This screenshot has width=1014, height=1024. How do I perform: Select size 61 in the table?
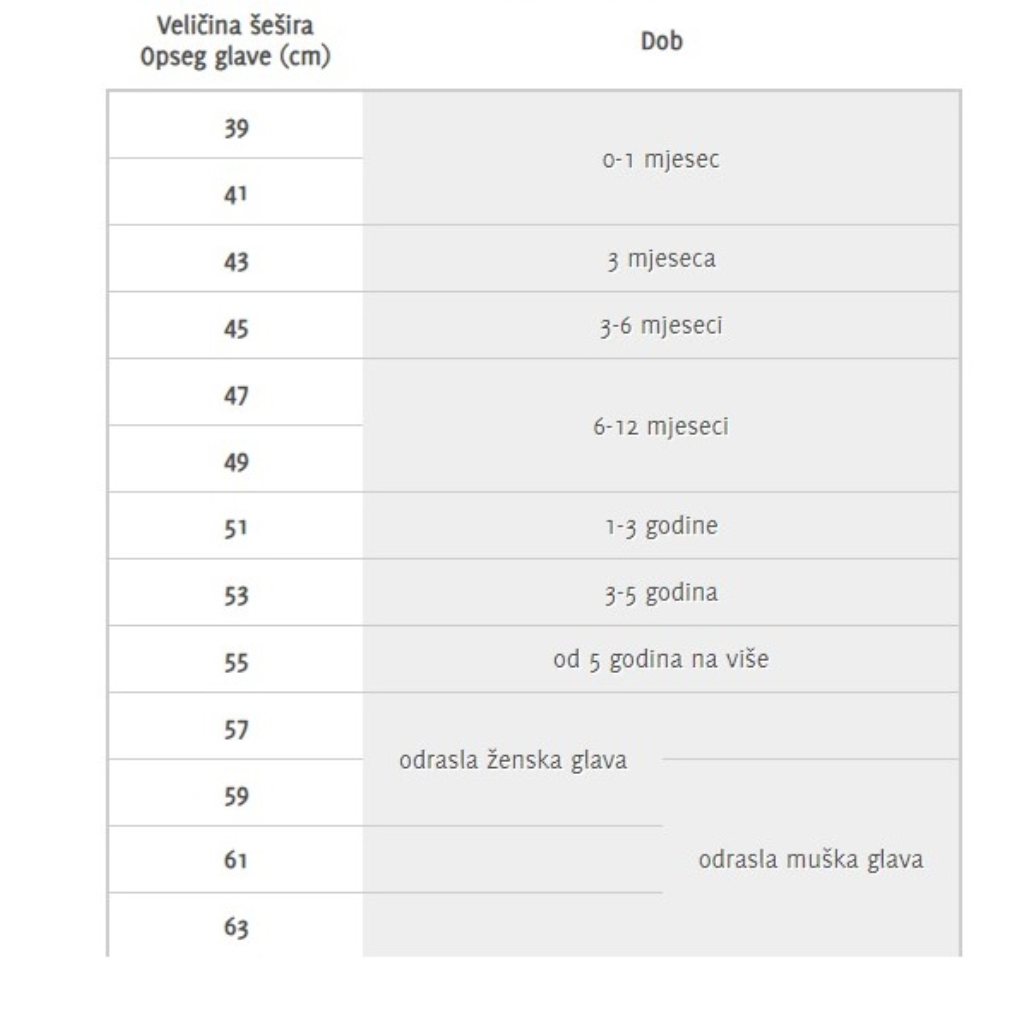(x=236, y=862)
